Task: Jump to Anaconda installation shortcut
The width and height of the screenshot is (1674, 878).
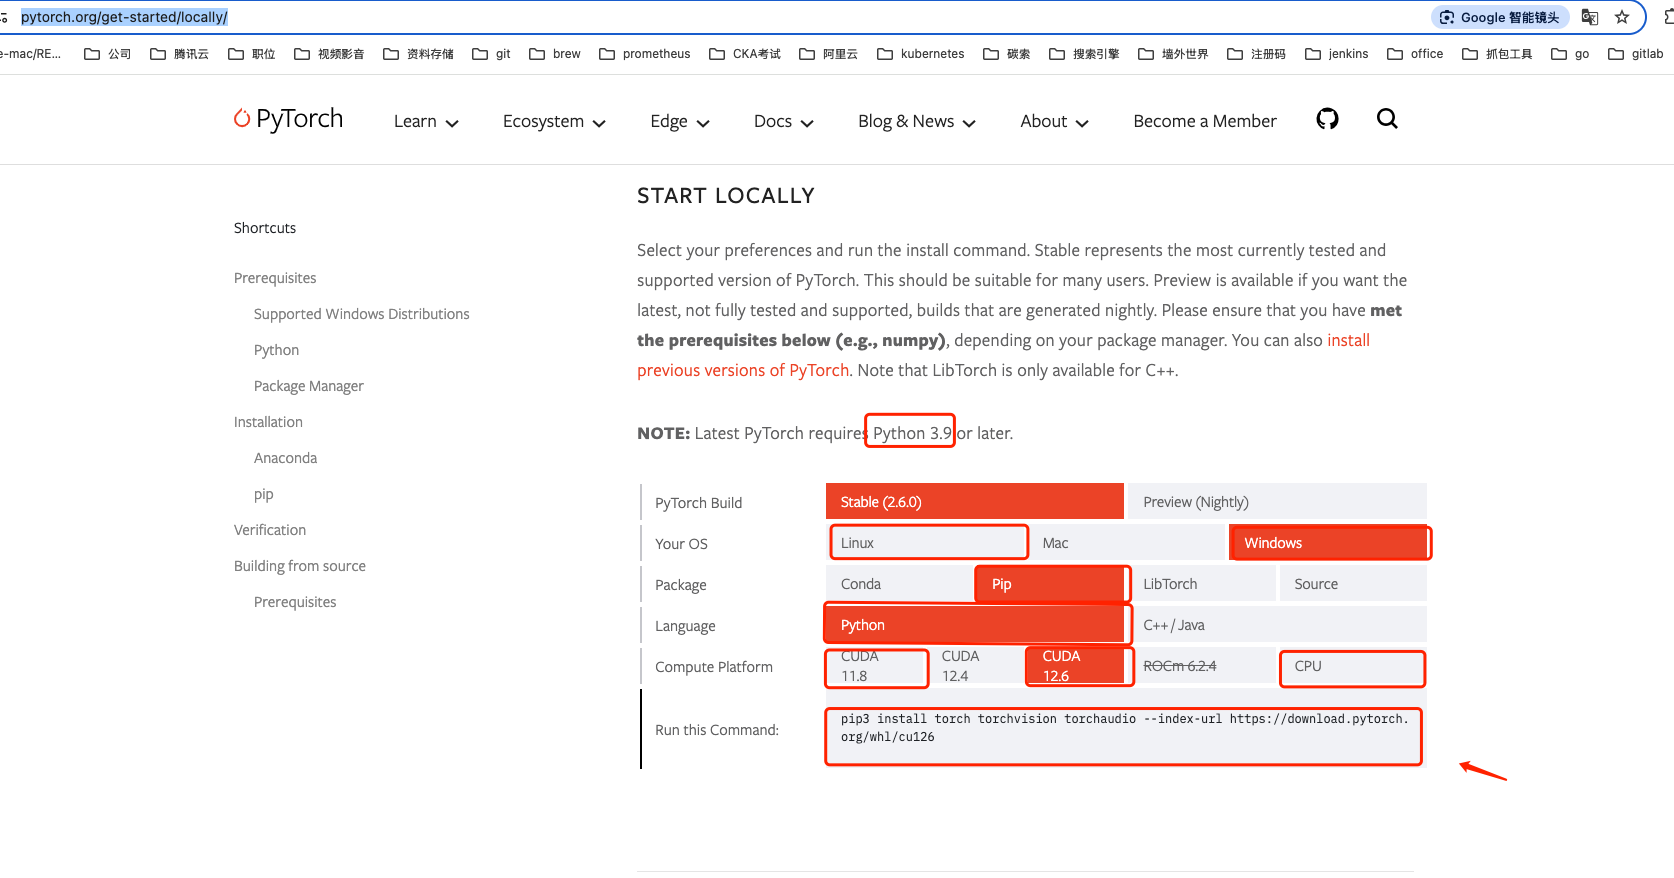Action: tap(285, 458)
